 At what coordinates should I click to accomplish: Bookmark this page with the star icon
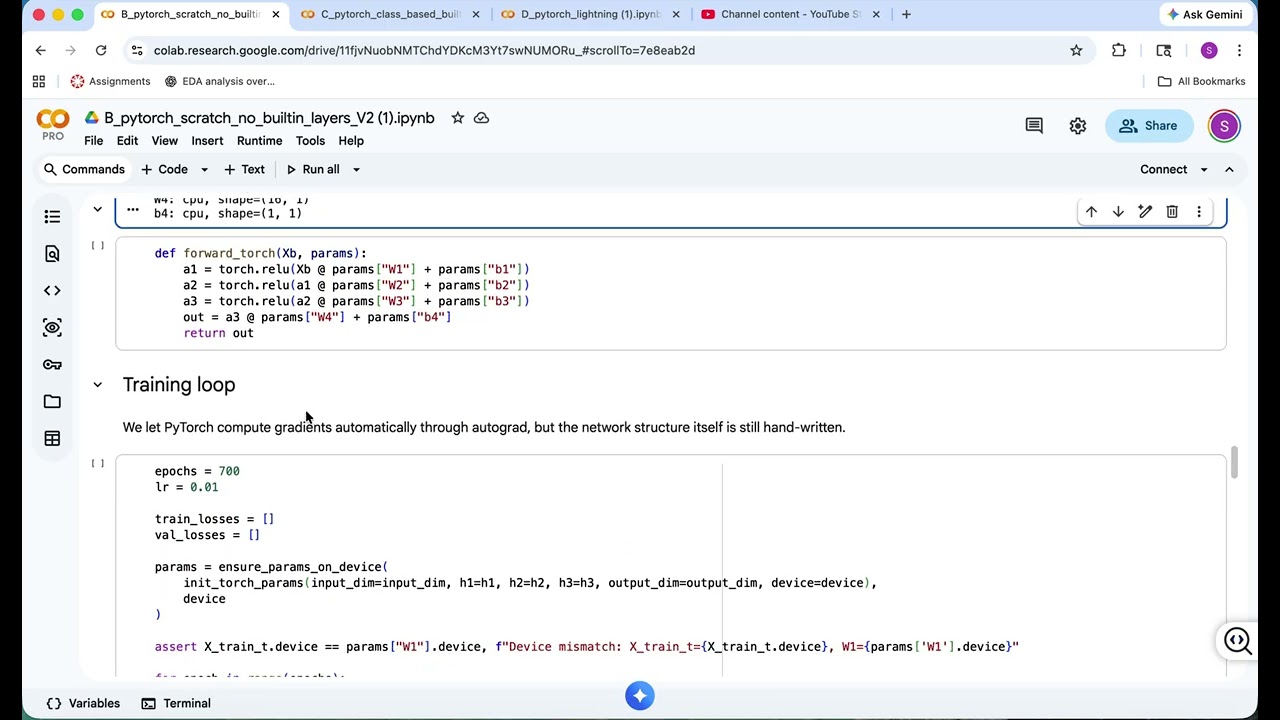(1076, 50)
